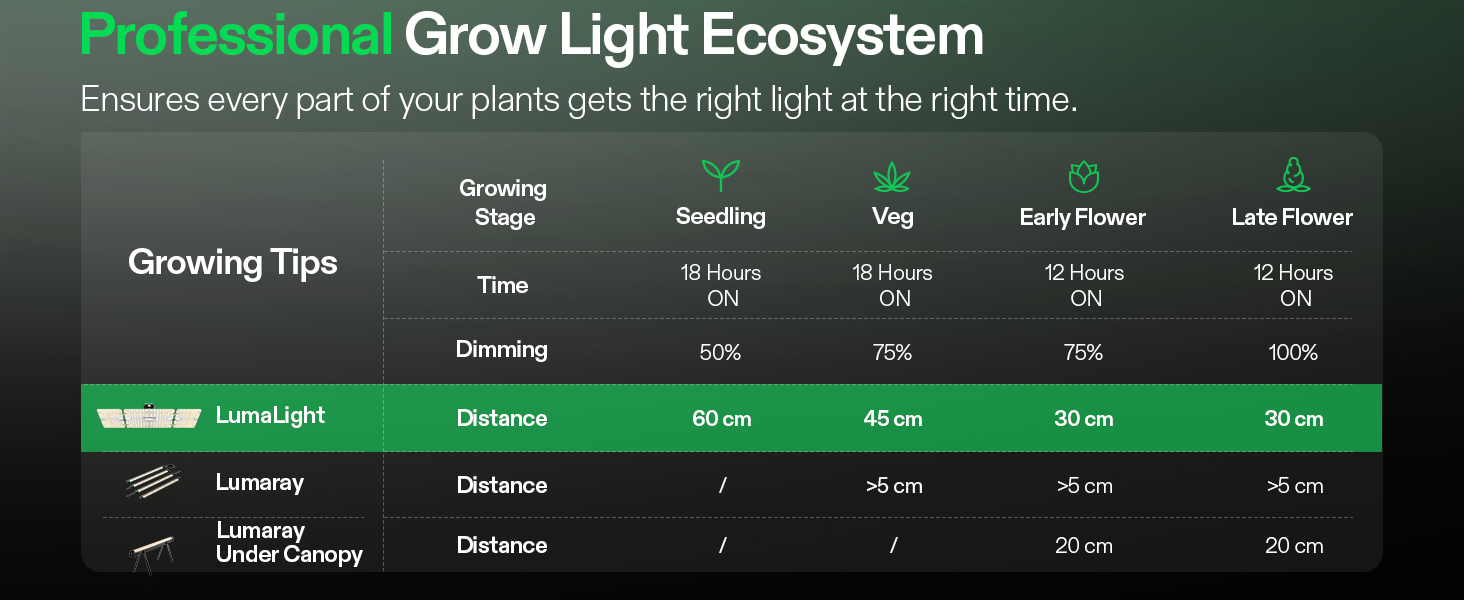Click the Time row label
Screen dimensions: 1464x600
502,285
